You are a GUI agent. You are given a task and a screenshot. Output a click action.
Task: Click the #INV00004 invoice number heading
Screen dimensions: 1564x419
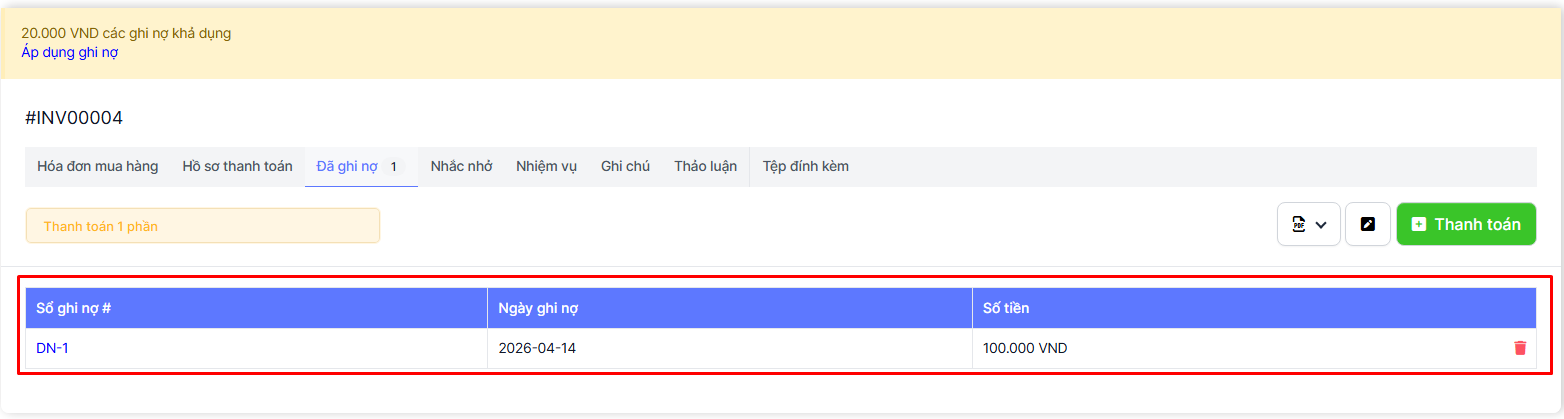click(x=74, y=118)
